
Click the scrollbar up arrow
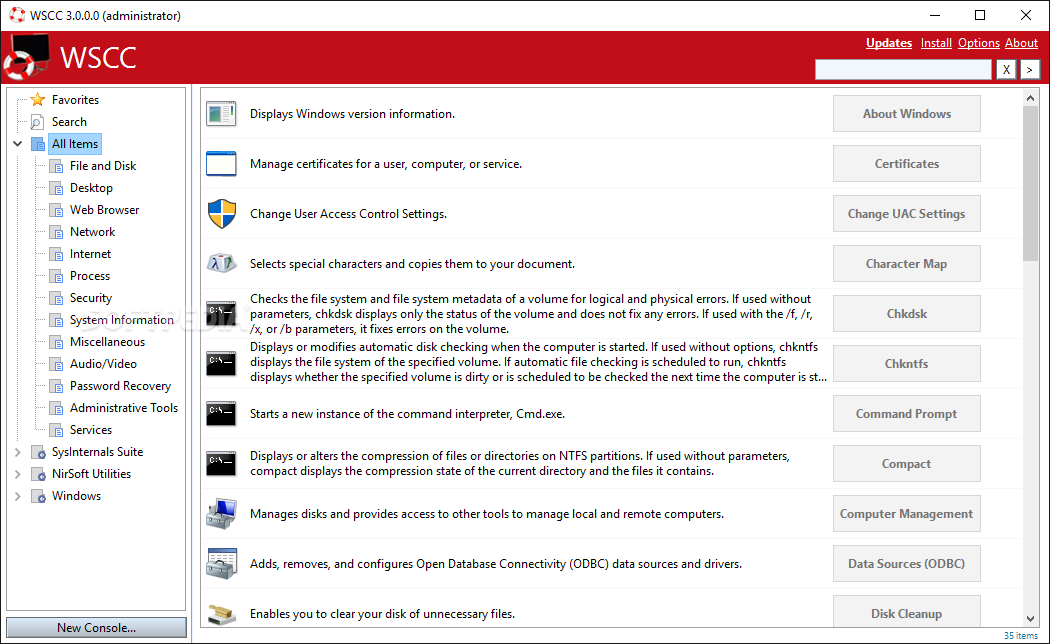click(x=1031, y=98)
